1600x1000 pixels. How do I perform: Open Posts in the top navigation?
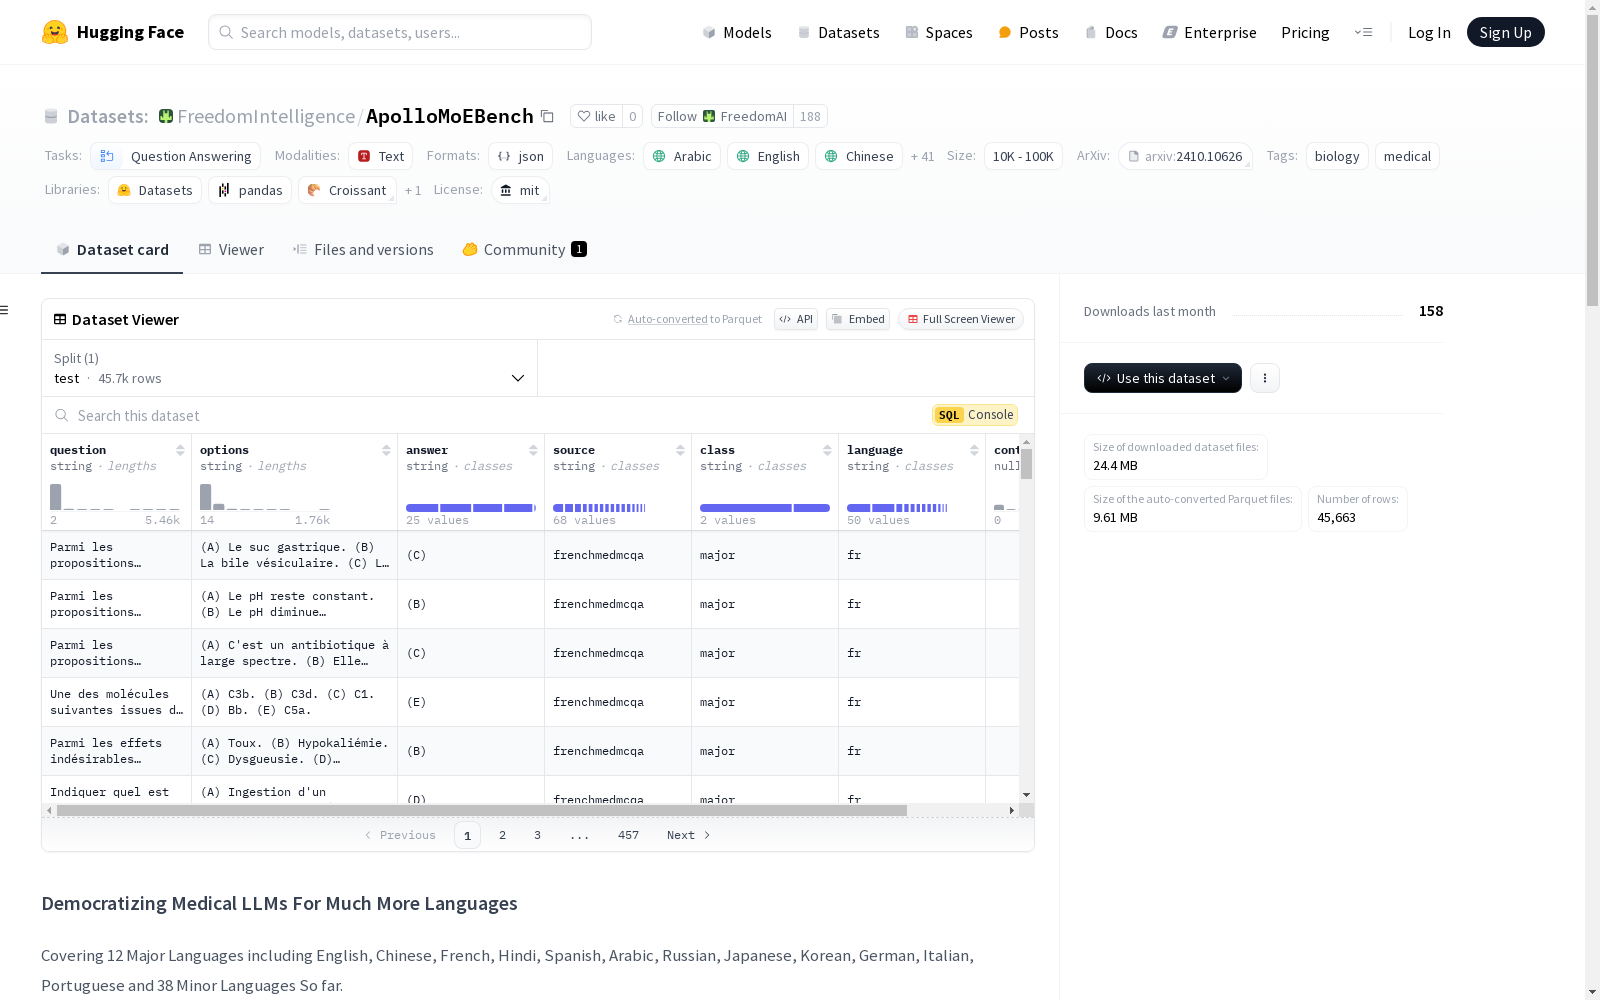(x=1029, y=32)
